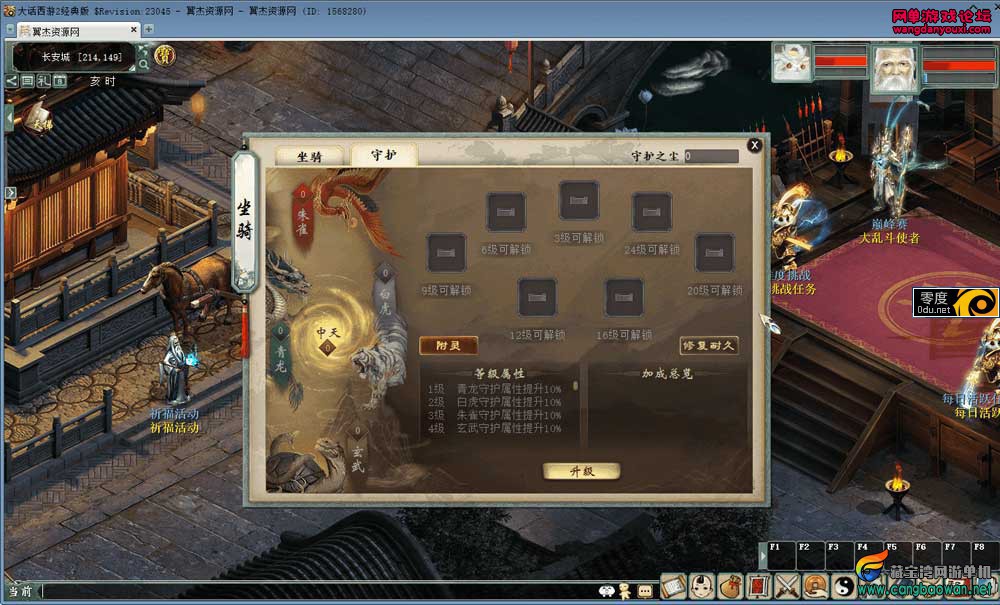Click the 坐骑 side scroll label
Viewport: 1000px width, 605px height.
coord(244,220)
